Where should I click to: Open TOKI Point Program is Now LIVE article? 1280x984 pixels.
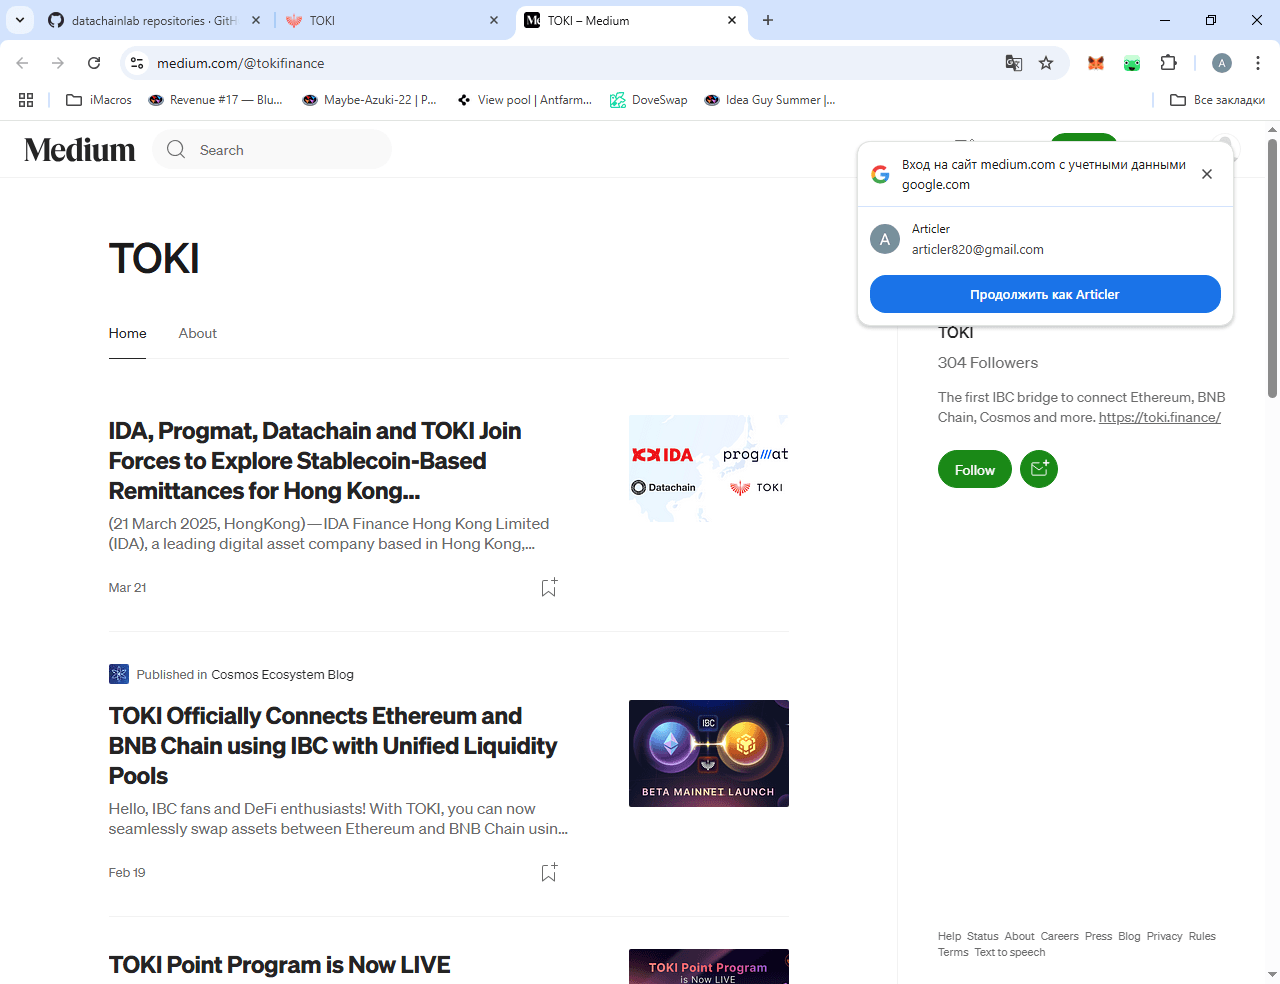point(280,965)
